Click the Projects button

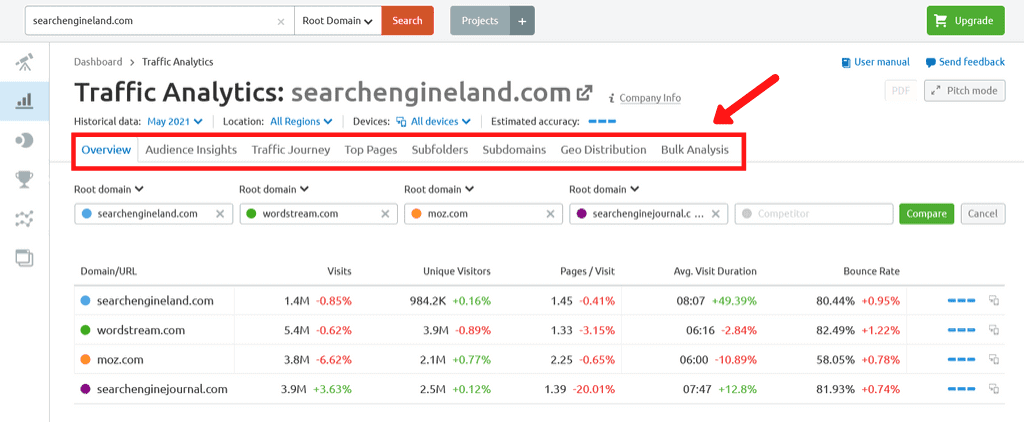(x=480, y=21)
